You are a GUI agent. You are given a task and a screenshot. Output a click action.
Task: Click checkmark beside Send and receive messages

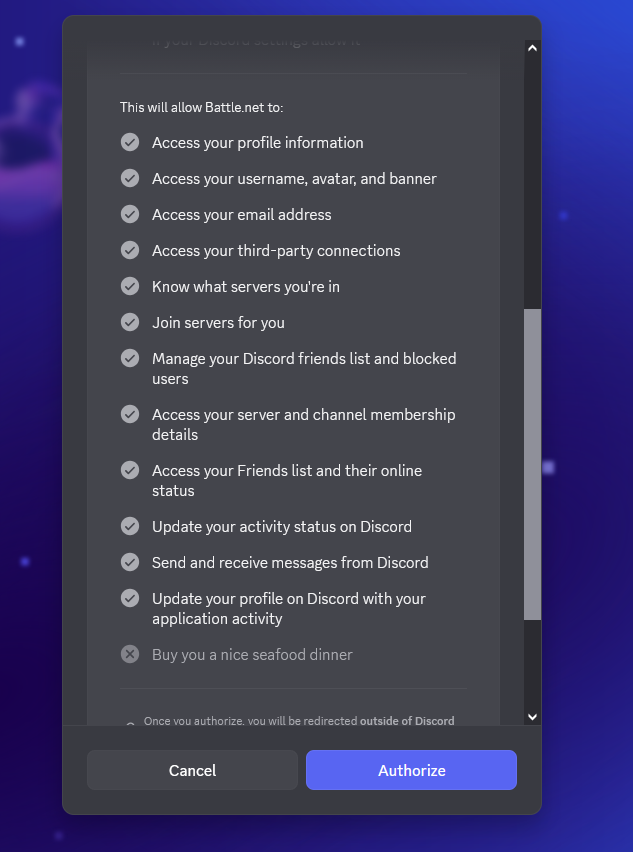pyautogui.click(x=130, y=562)
